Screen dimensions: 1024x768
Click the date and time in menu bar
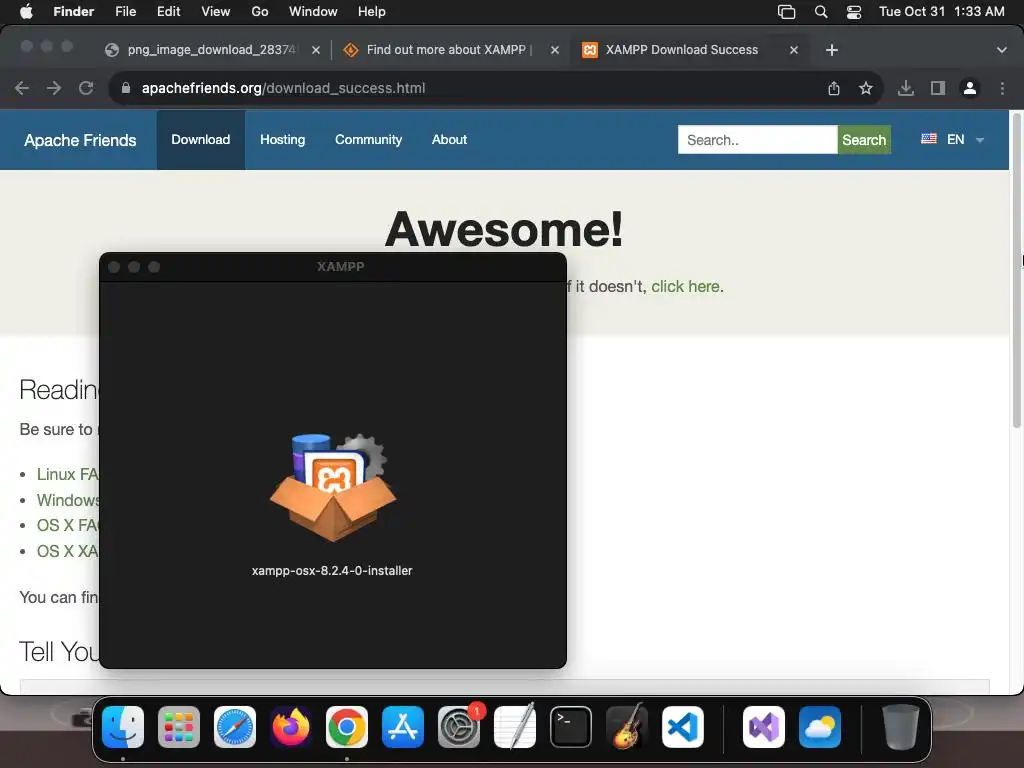point(941,12)
